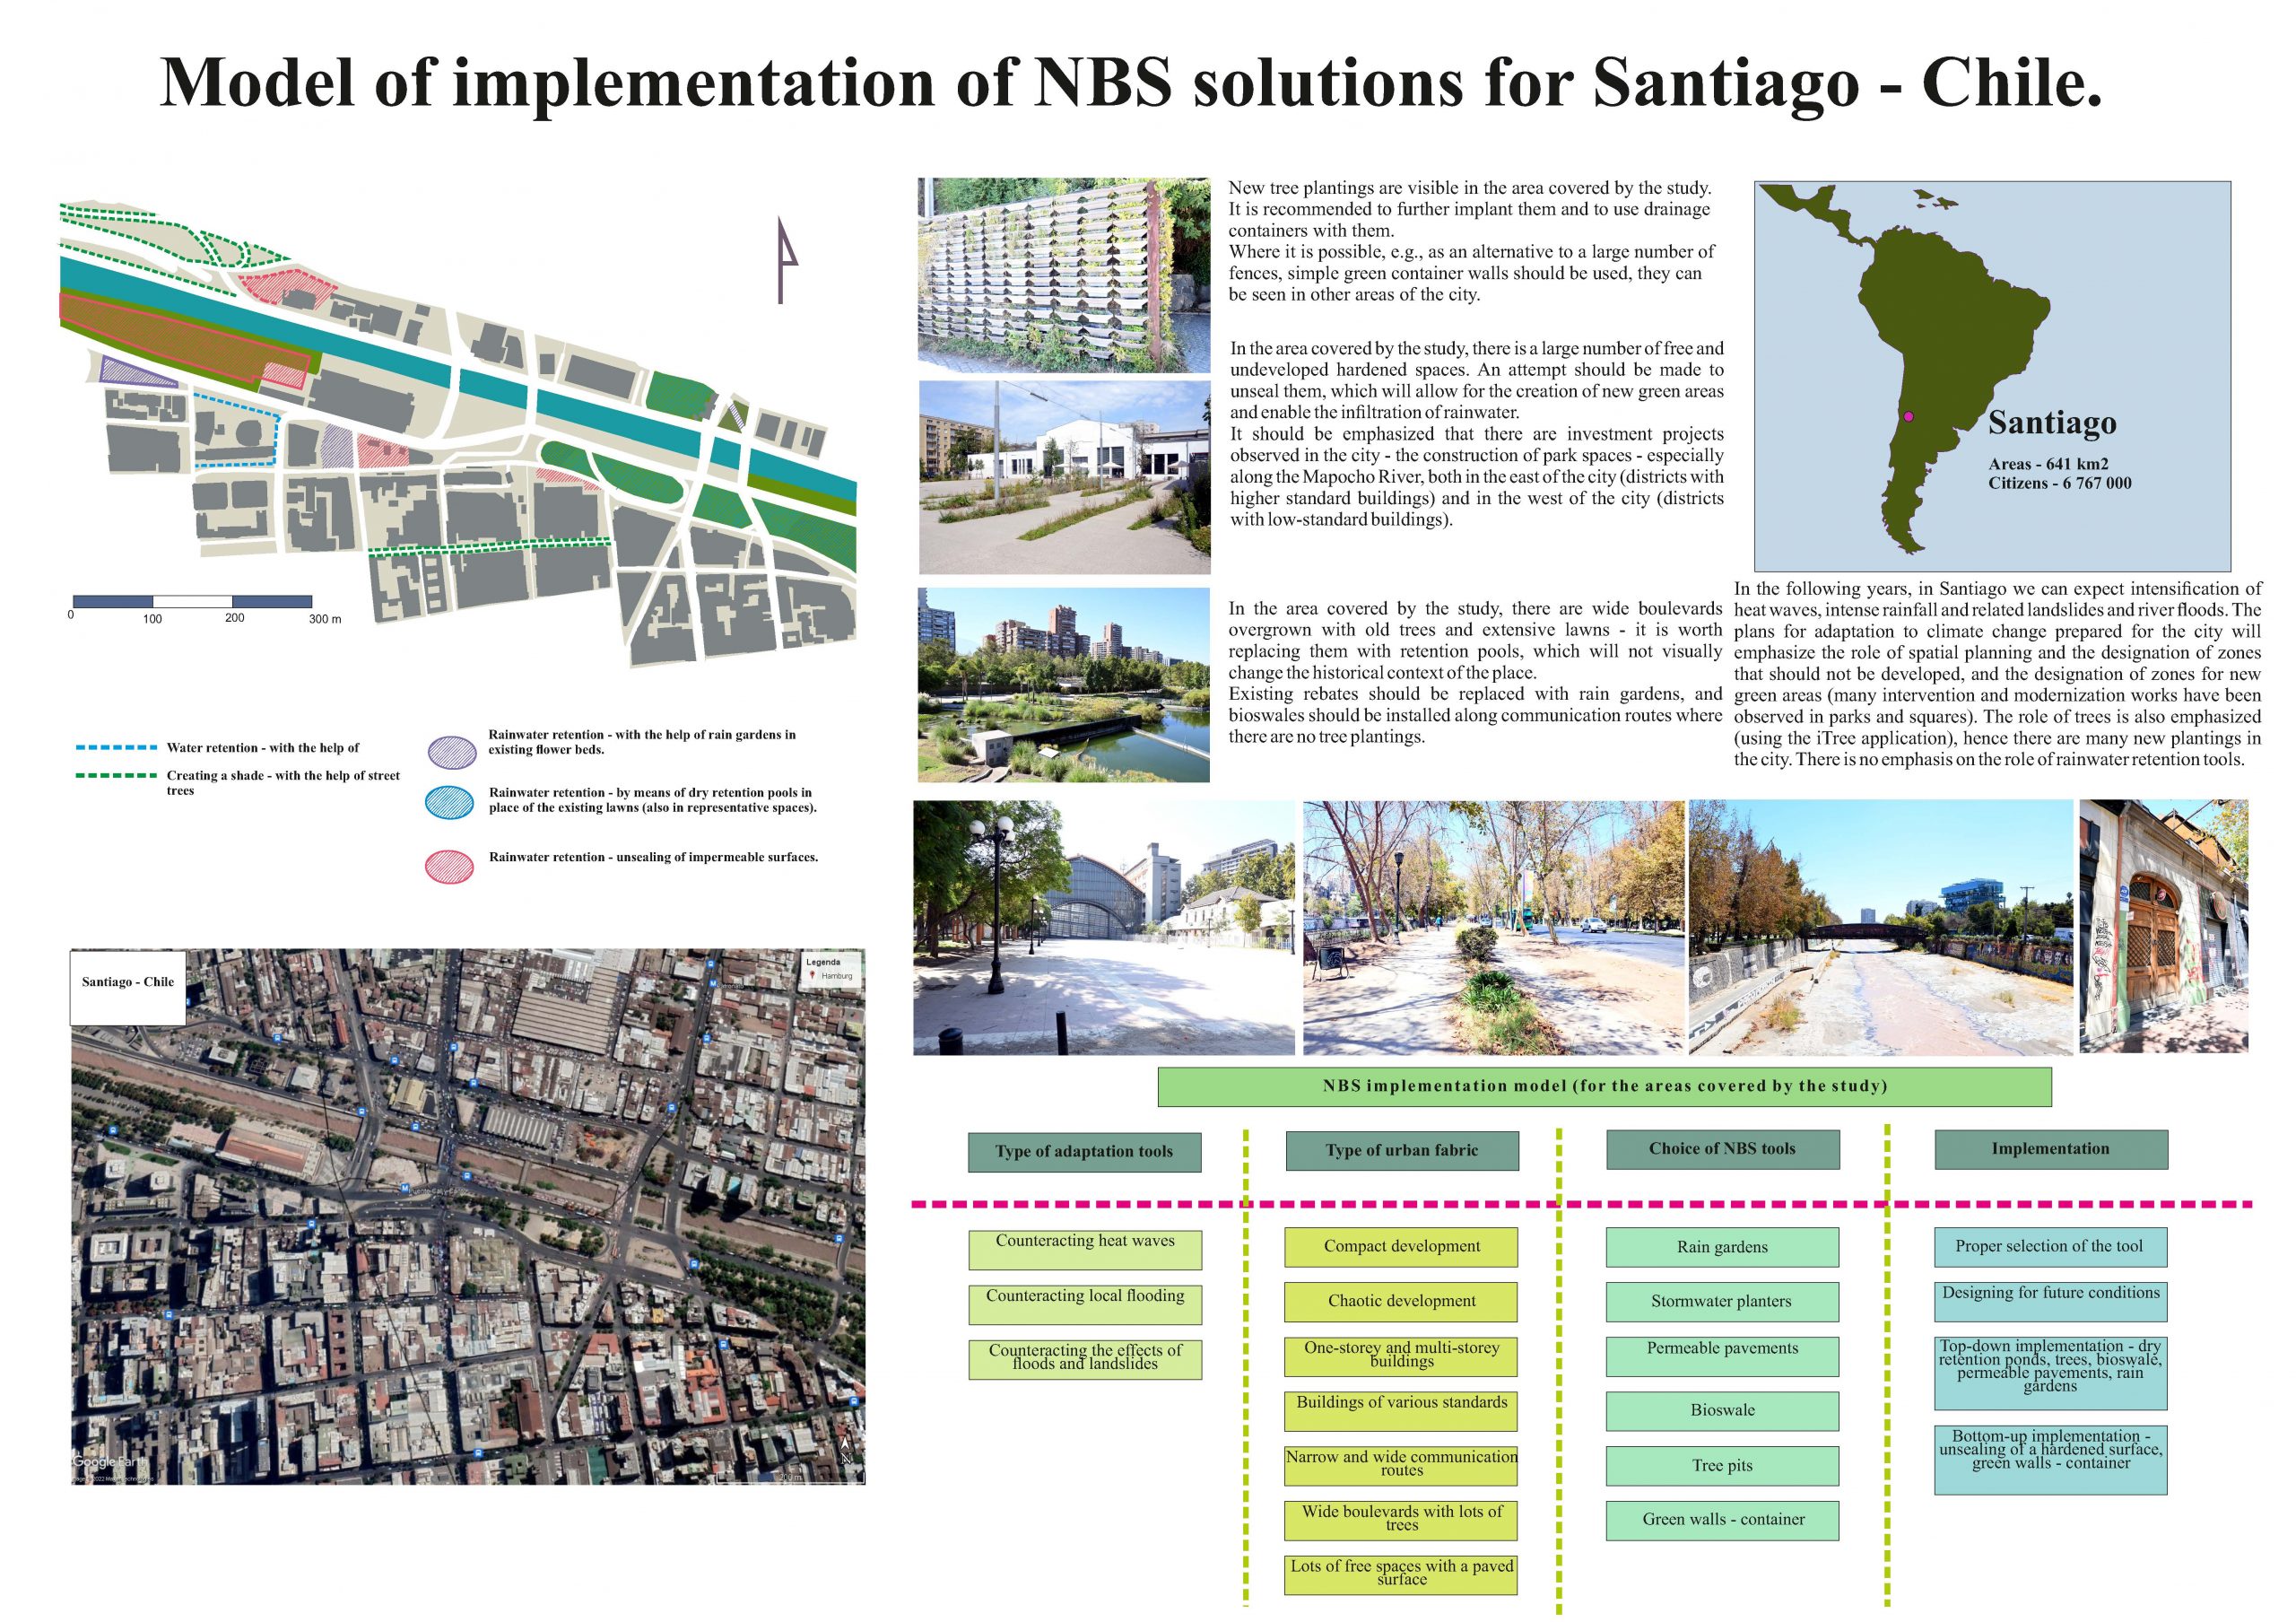2296x1622 pixels.
Task: Click the 'In the following years' paragraph
Action: (1998, 674)
